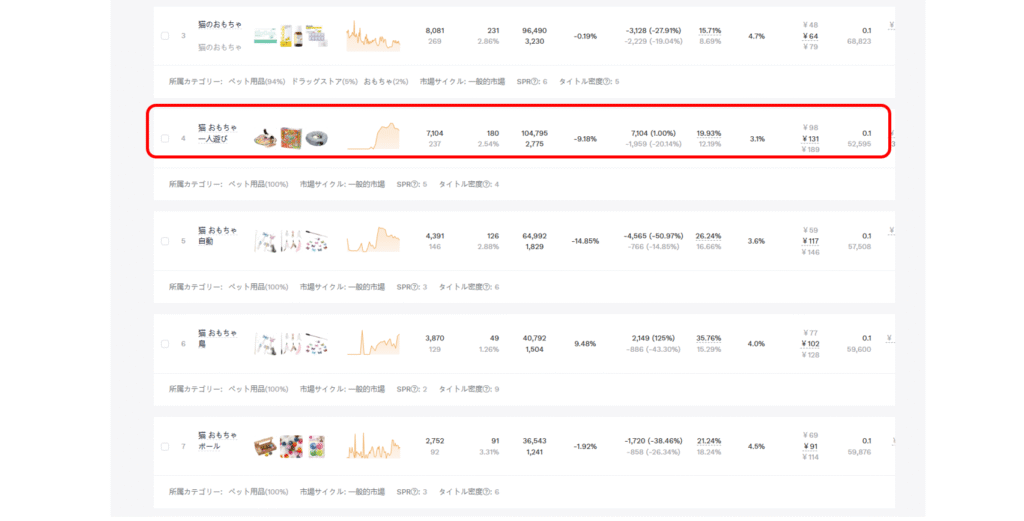
Task: Click ドラッグストア(5%) category in row 3
Action: (x=324, y=81)
